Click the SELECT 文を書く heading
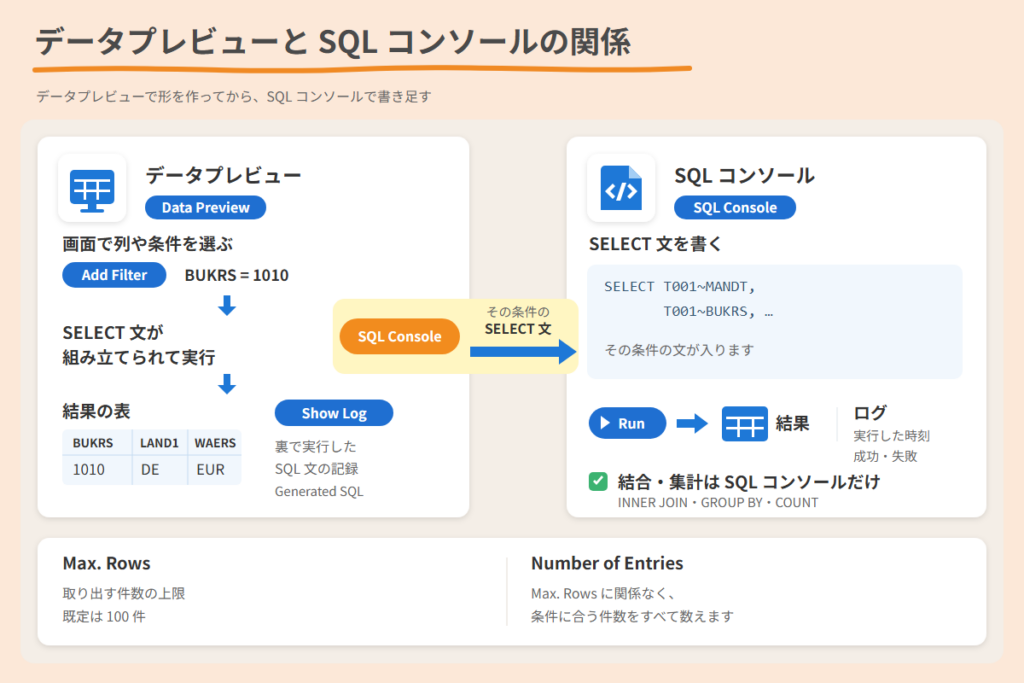 pos(655,244)
